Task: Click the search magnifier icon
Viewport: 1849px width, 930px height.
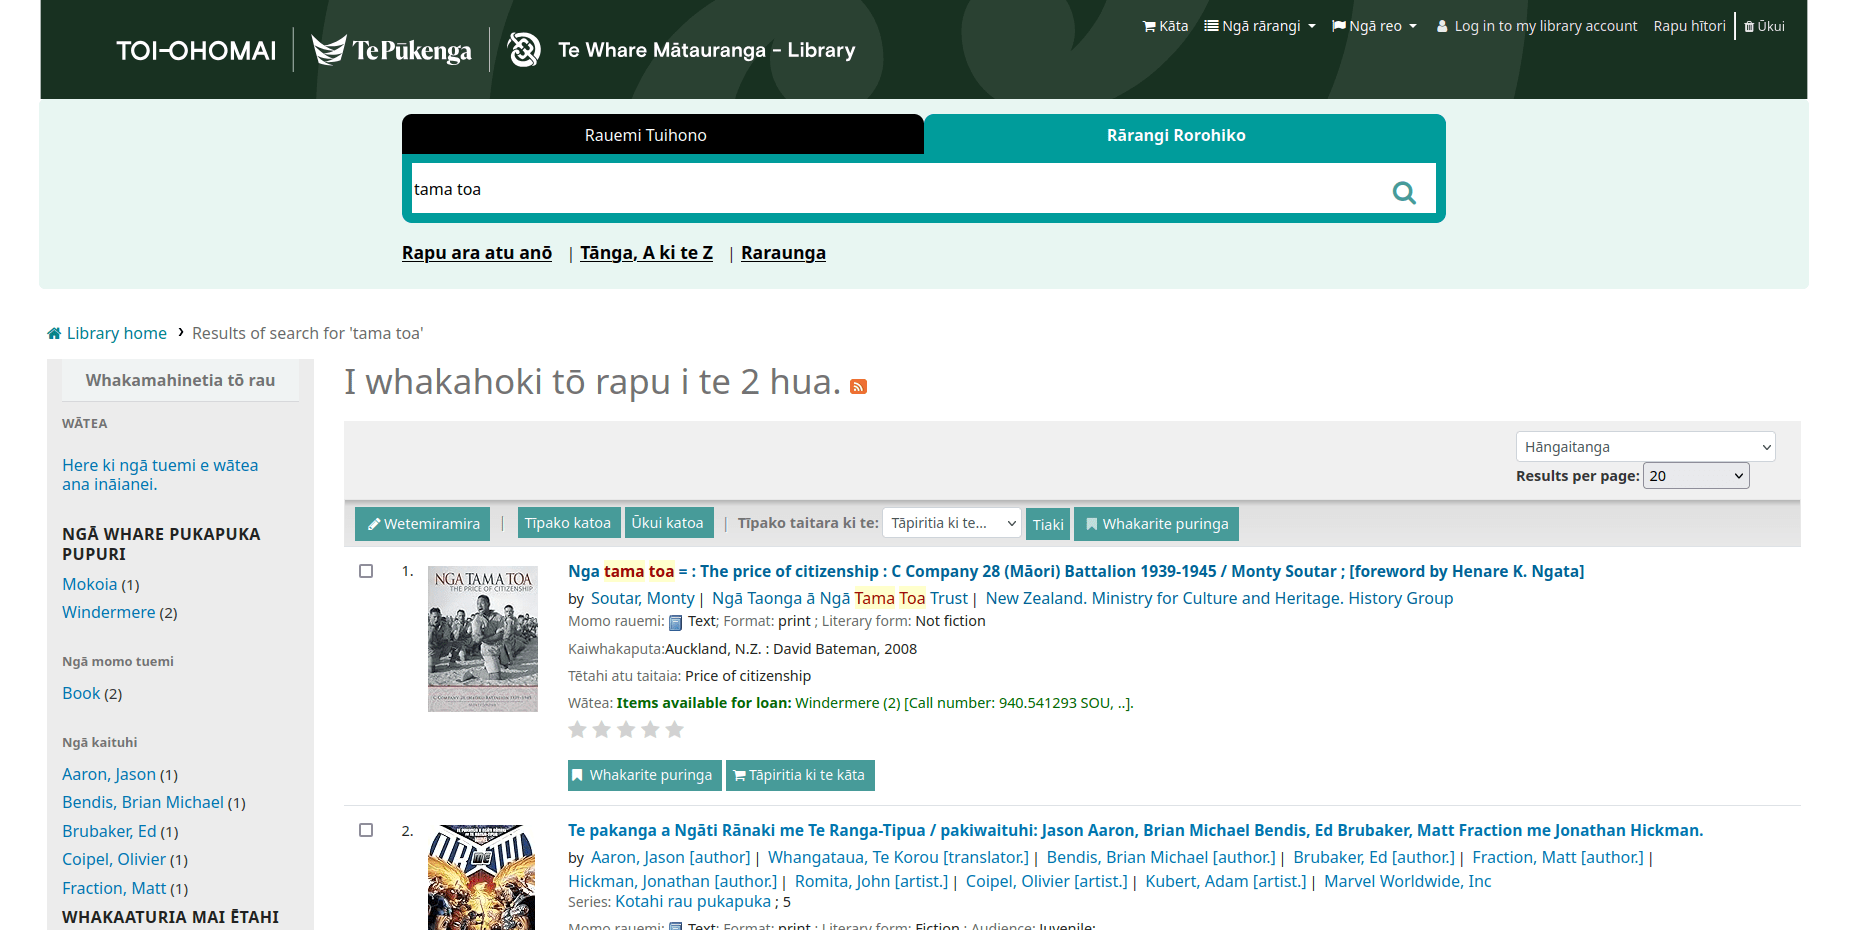Action: pos(1404,192)
